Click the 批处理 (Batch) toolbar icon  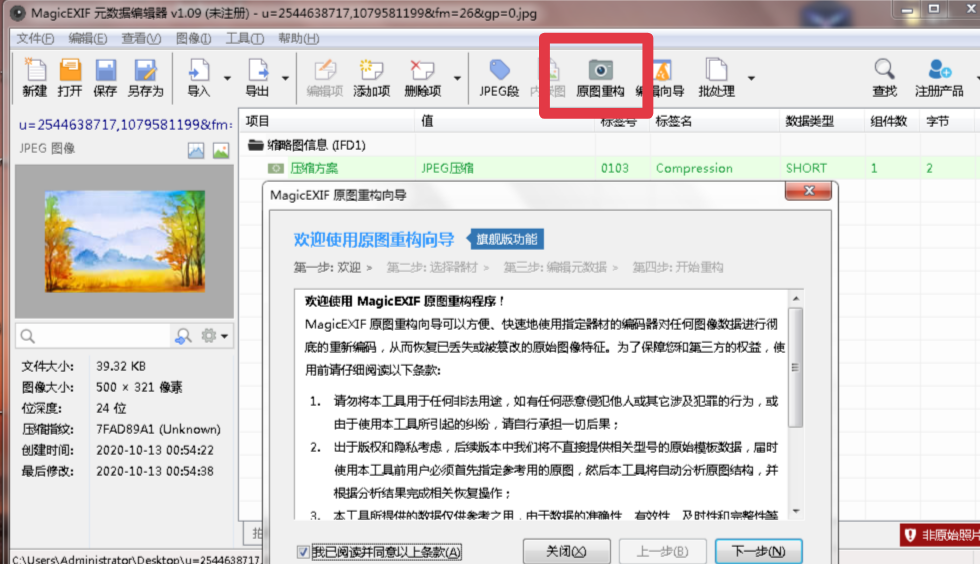tap(716, 70)
